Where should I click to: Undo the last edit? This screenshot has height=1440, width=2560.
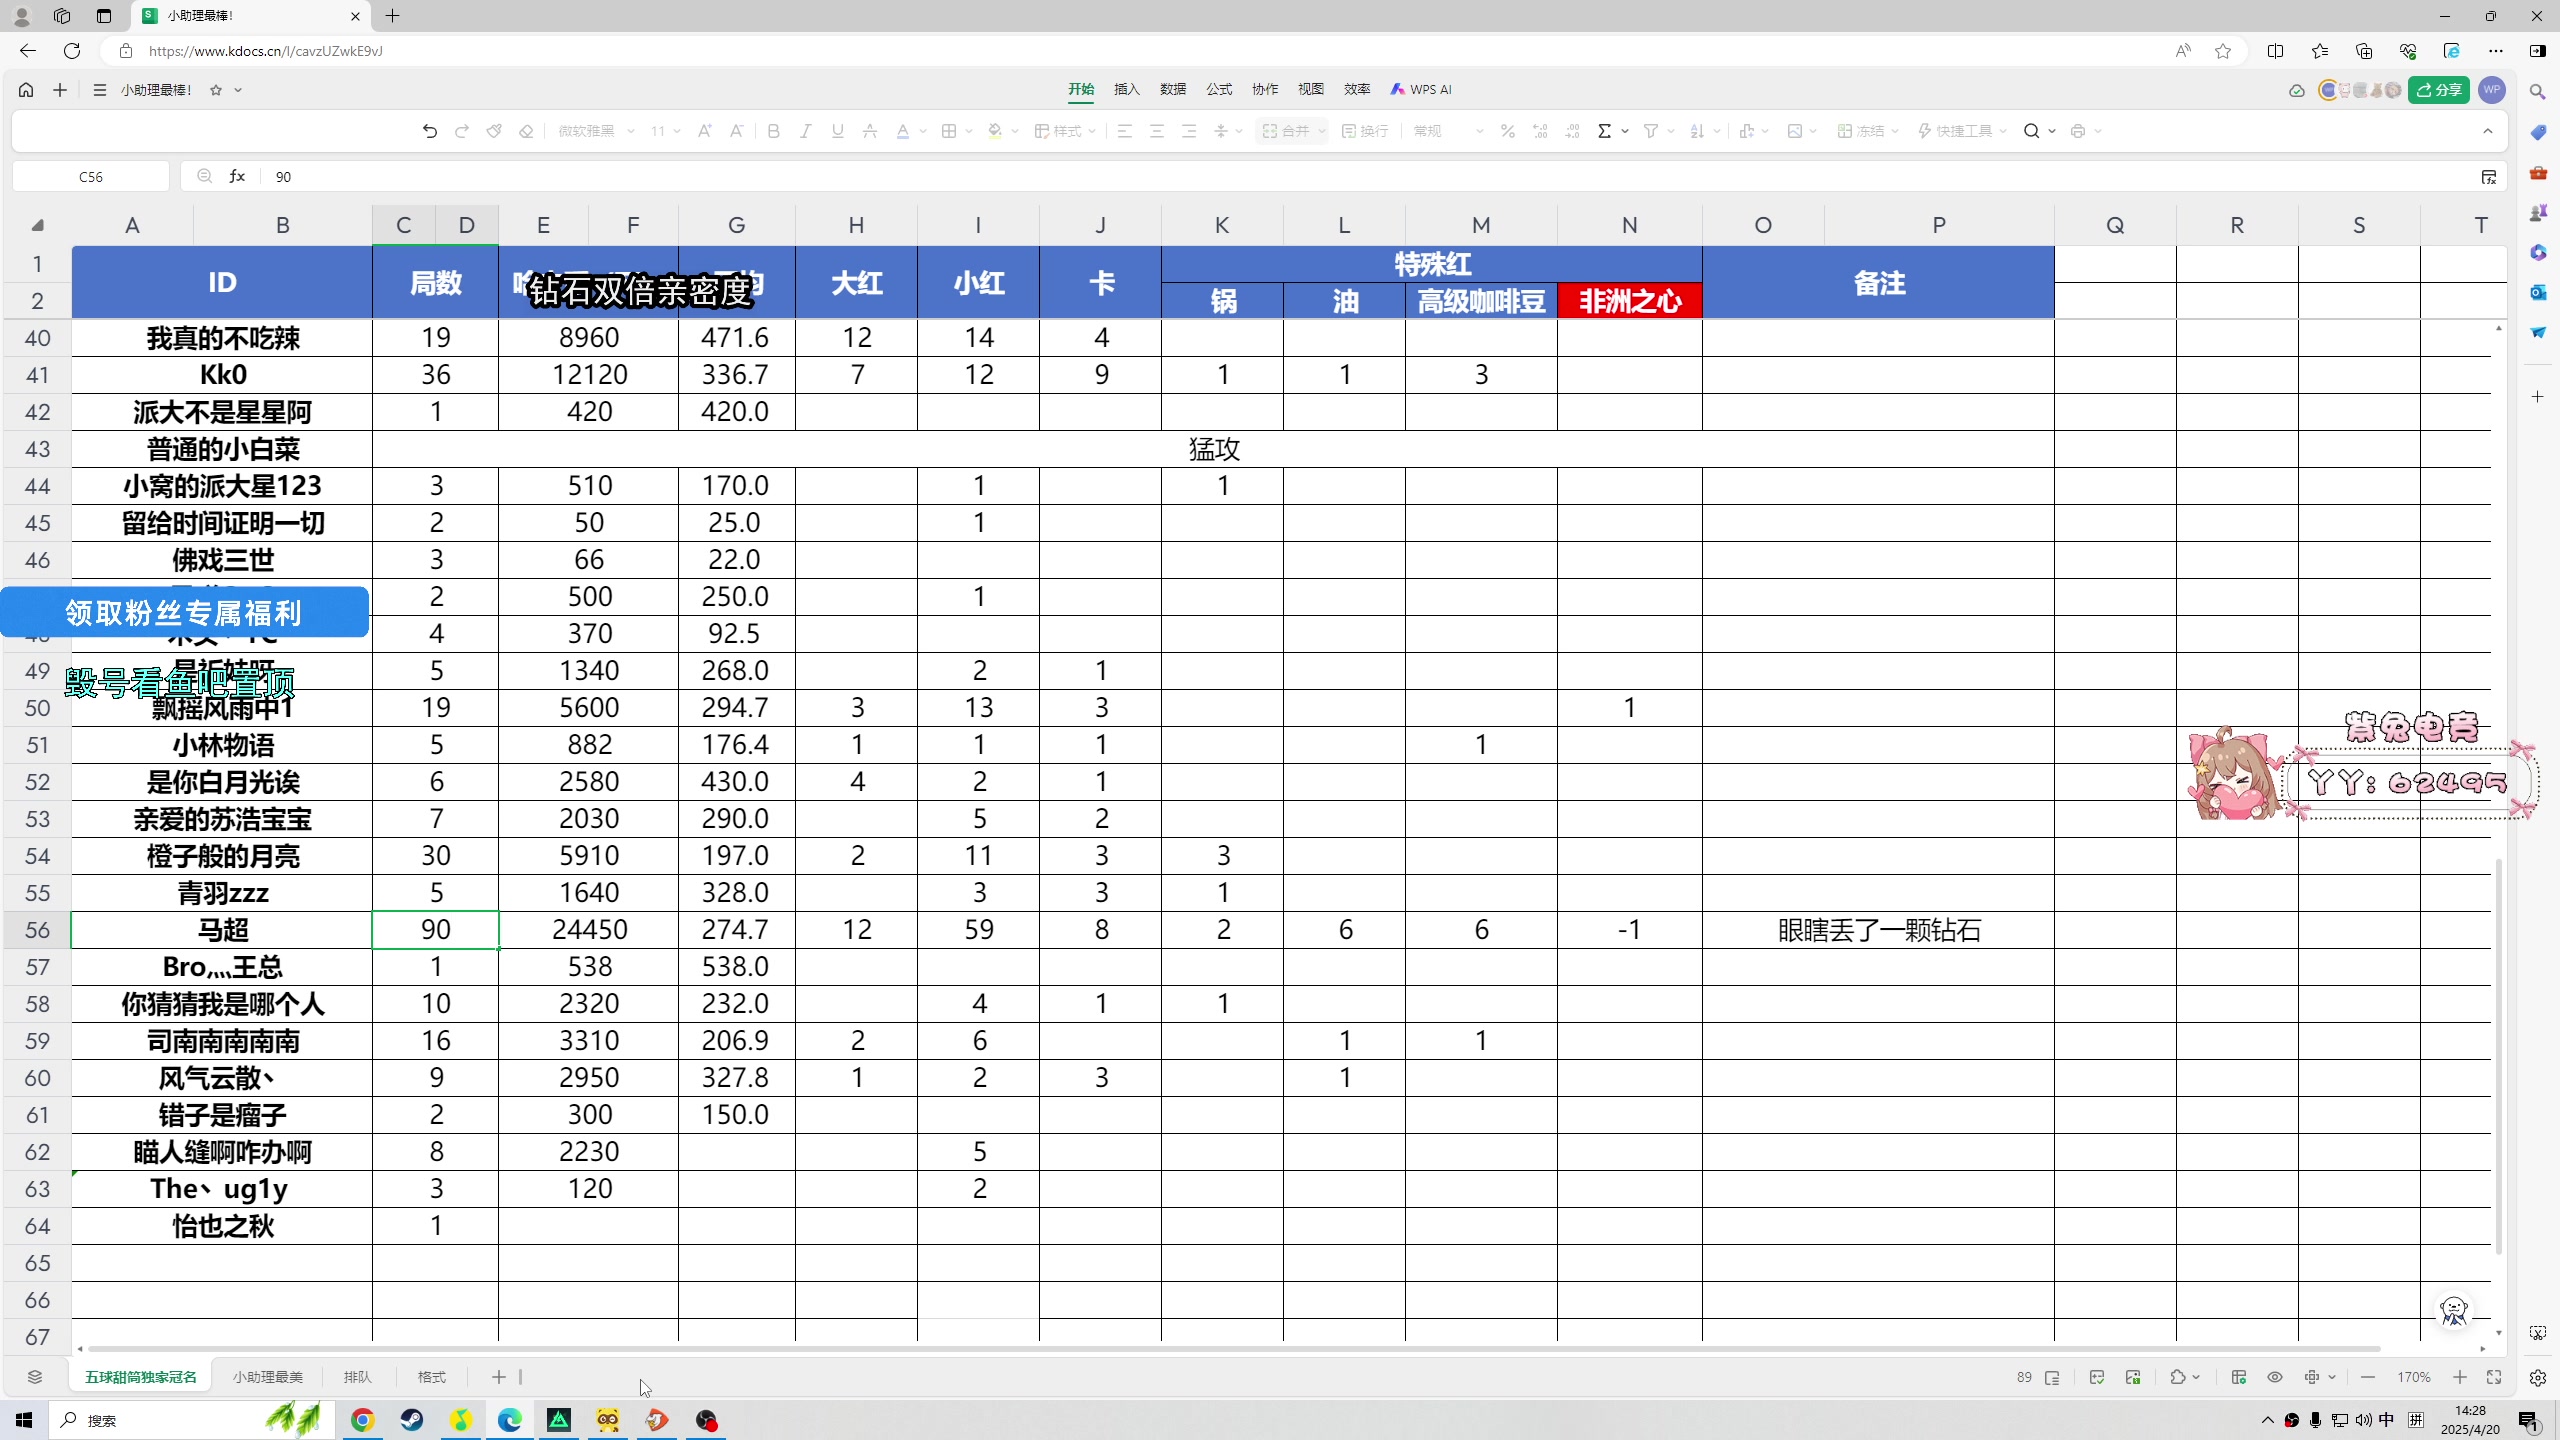click(x=430, y=131)
